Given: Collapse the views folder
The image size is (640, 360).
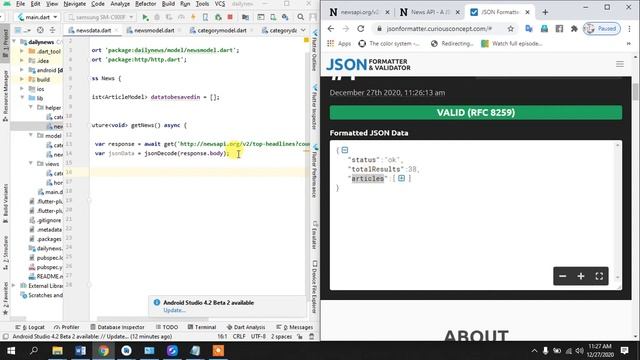Looking at the screenshot, I should [31, 164].
